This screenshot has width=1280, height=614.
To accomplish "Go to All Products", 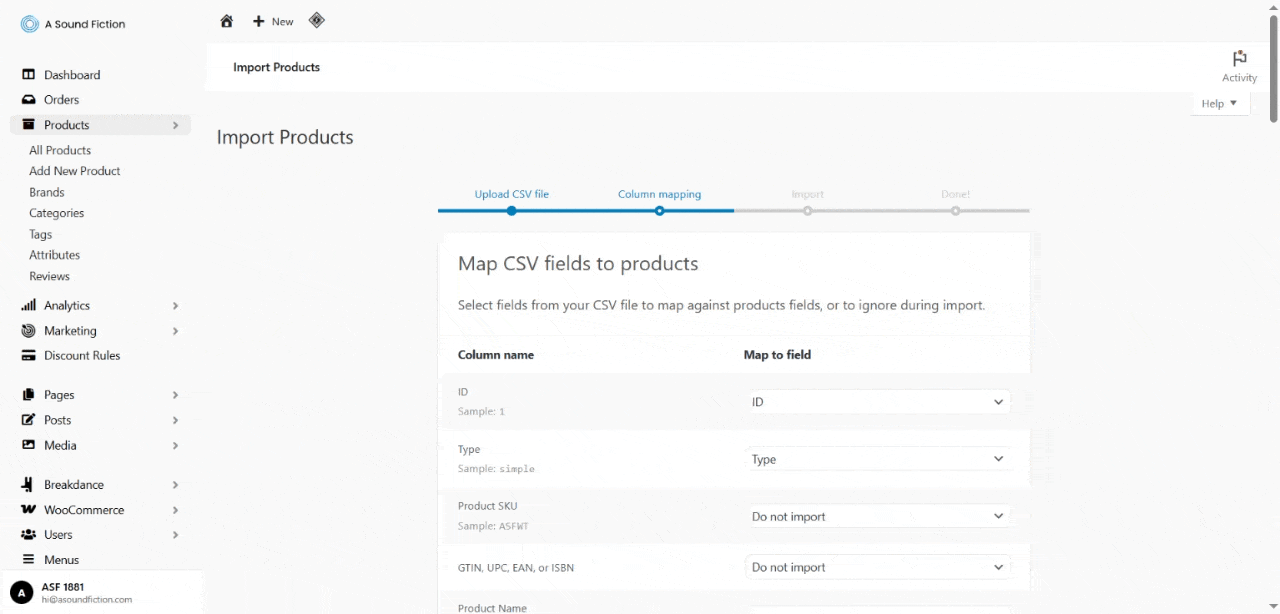I will (x=59, y=150).
